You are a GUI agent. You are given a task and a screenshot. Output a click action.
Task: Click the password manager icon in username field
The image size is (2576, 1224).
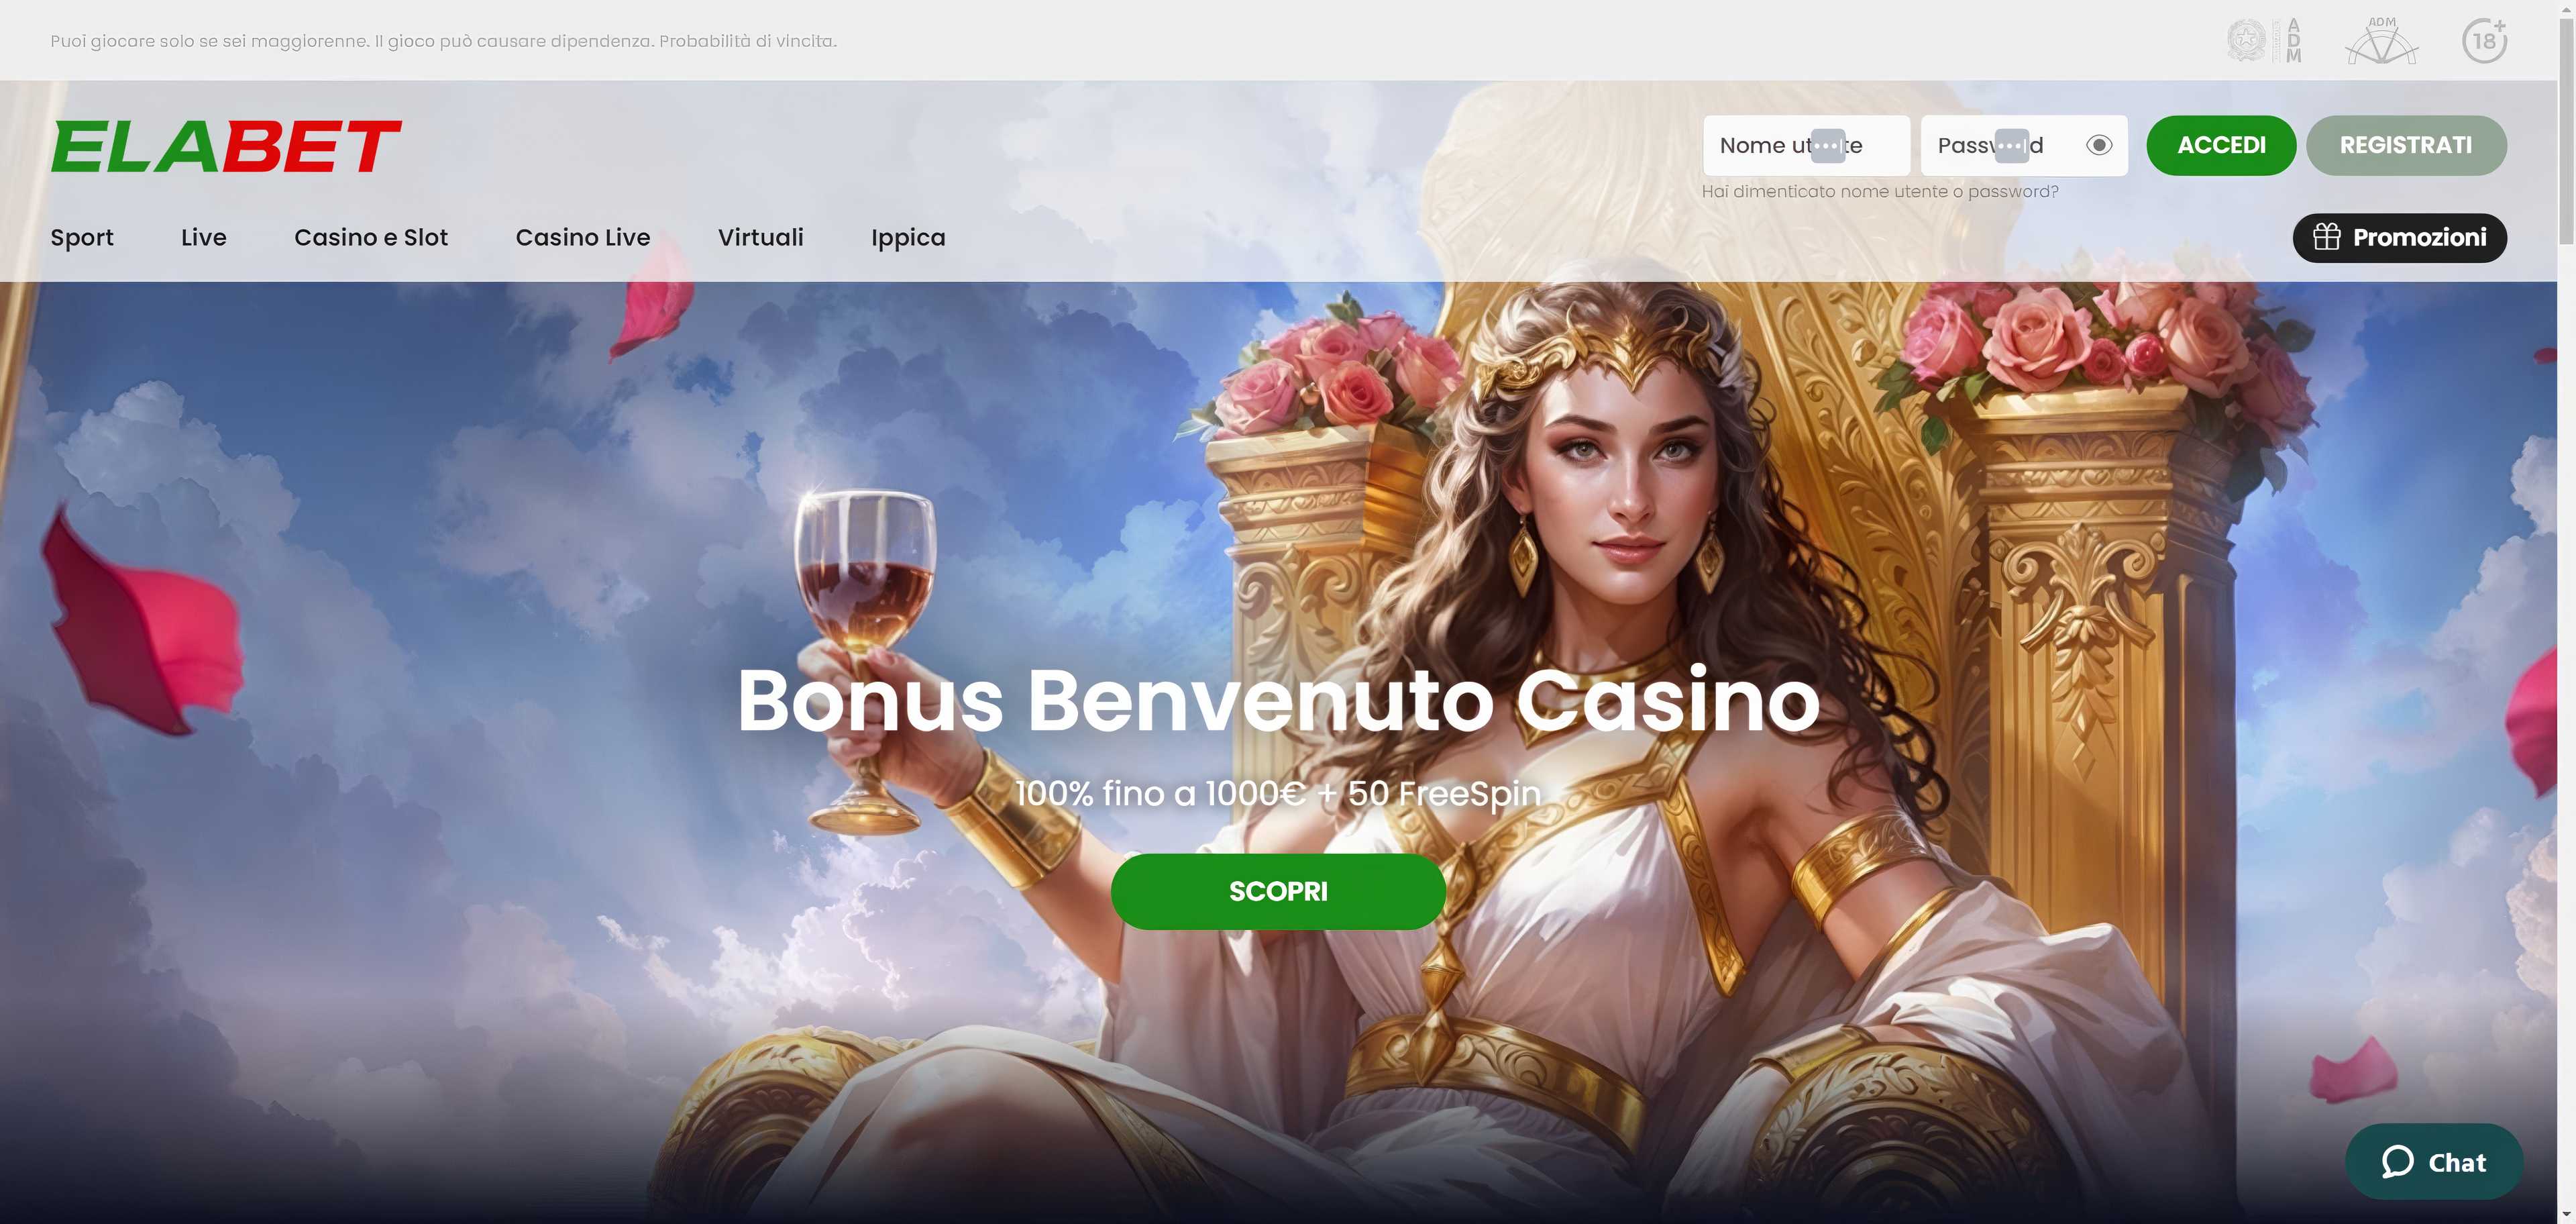(1828, 145)
